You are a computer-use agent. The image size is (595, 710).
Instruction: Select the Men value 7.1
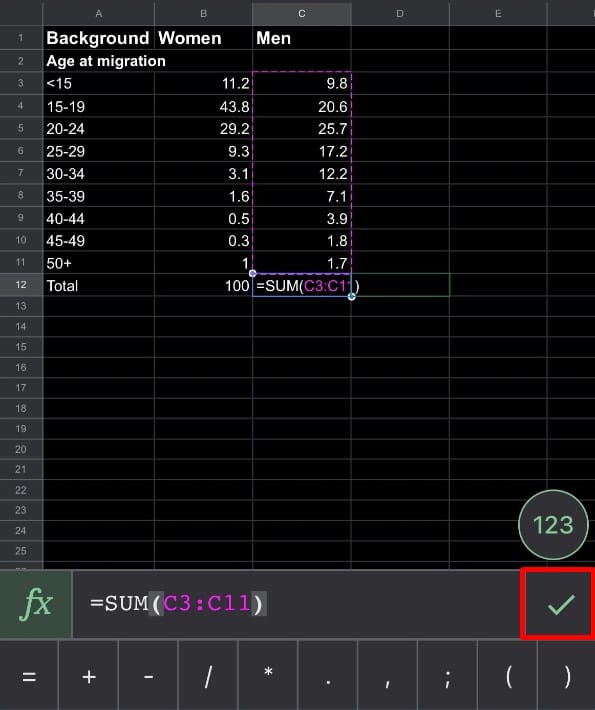302,196
